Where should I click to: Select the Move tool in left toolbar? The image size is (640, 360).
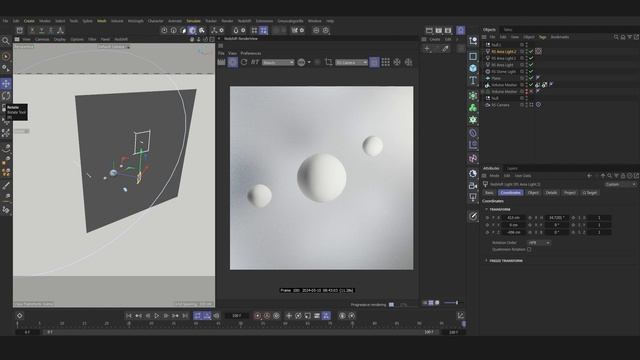coord(6,84)
